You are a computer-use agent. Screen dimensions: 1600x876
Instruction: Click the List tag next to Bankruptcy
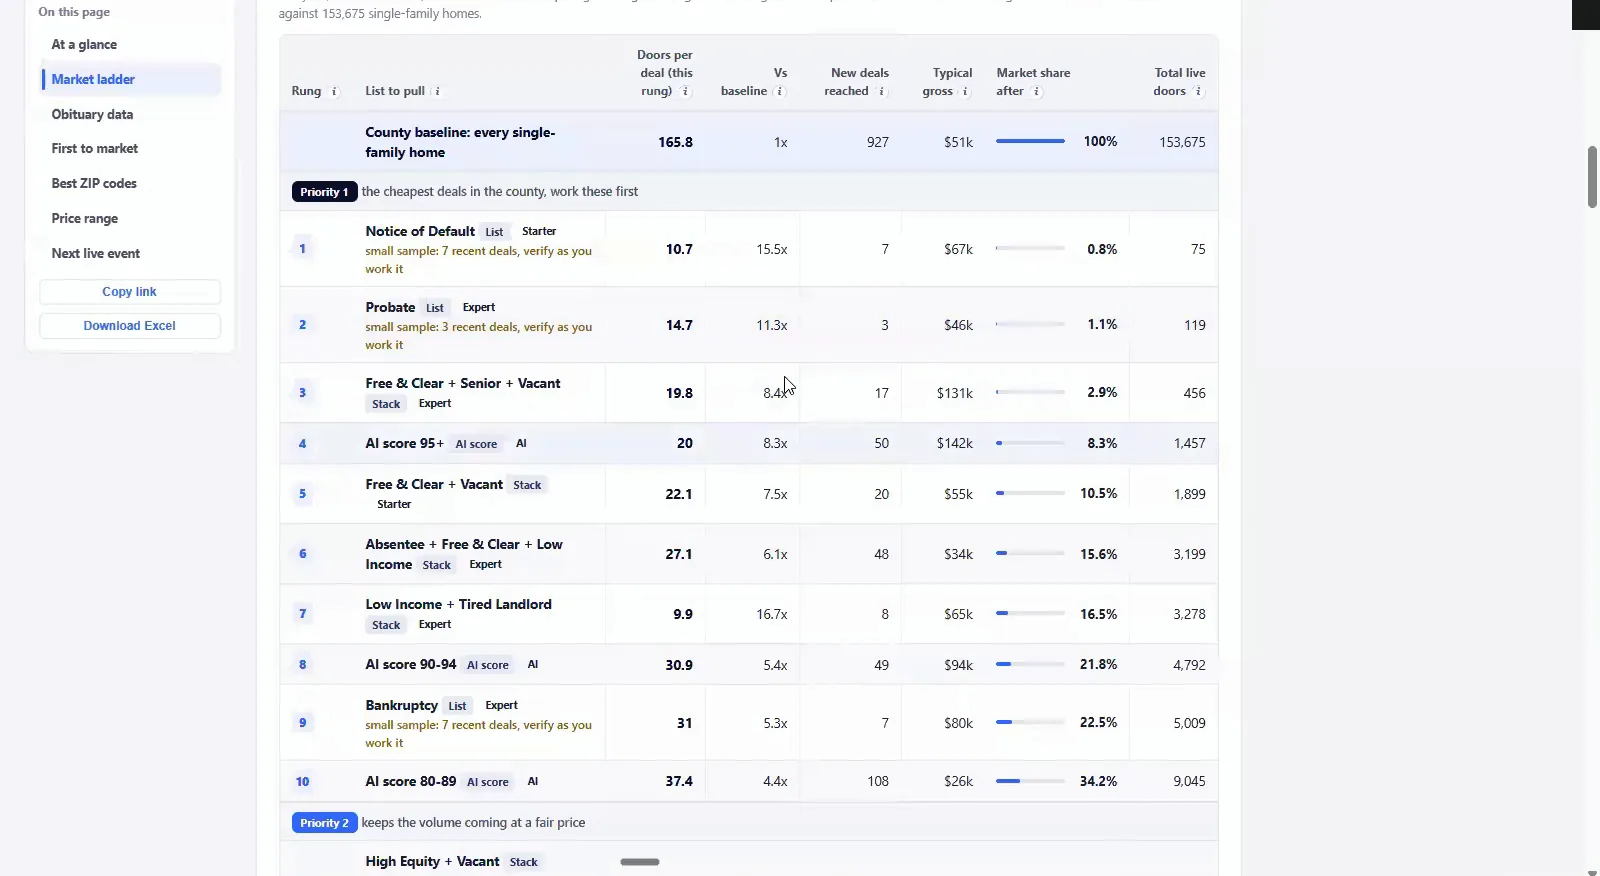457,706
